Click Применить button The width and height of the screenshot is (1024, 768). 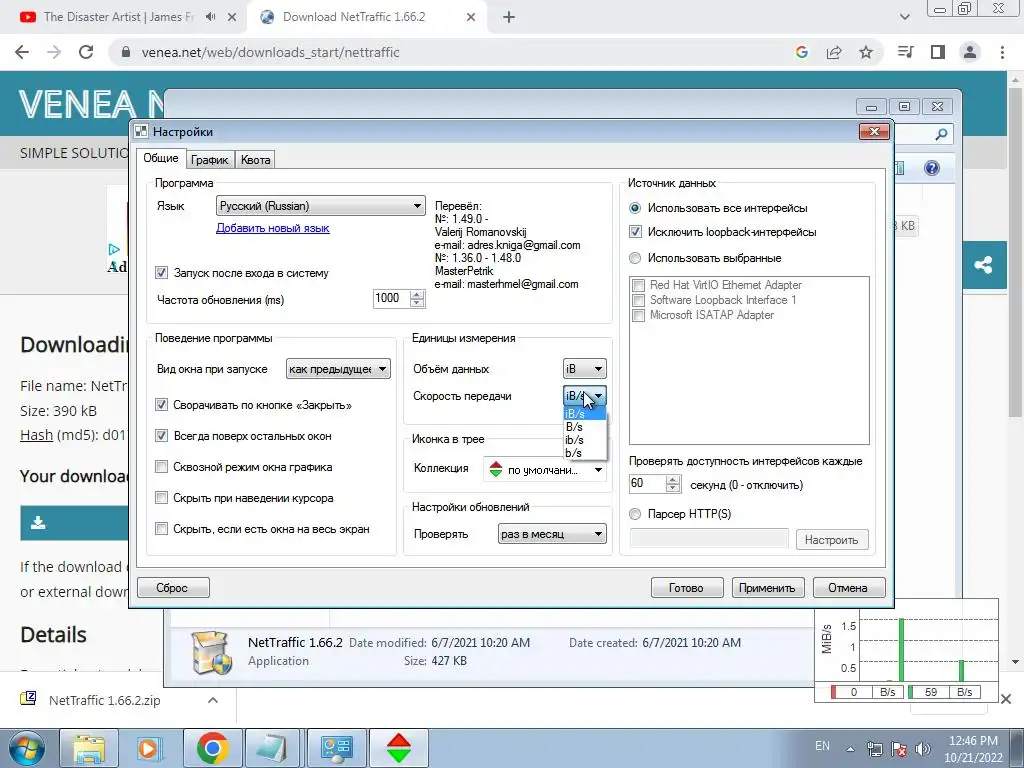pyautogui.click(x=767, y=588)
